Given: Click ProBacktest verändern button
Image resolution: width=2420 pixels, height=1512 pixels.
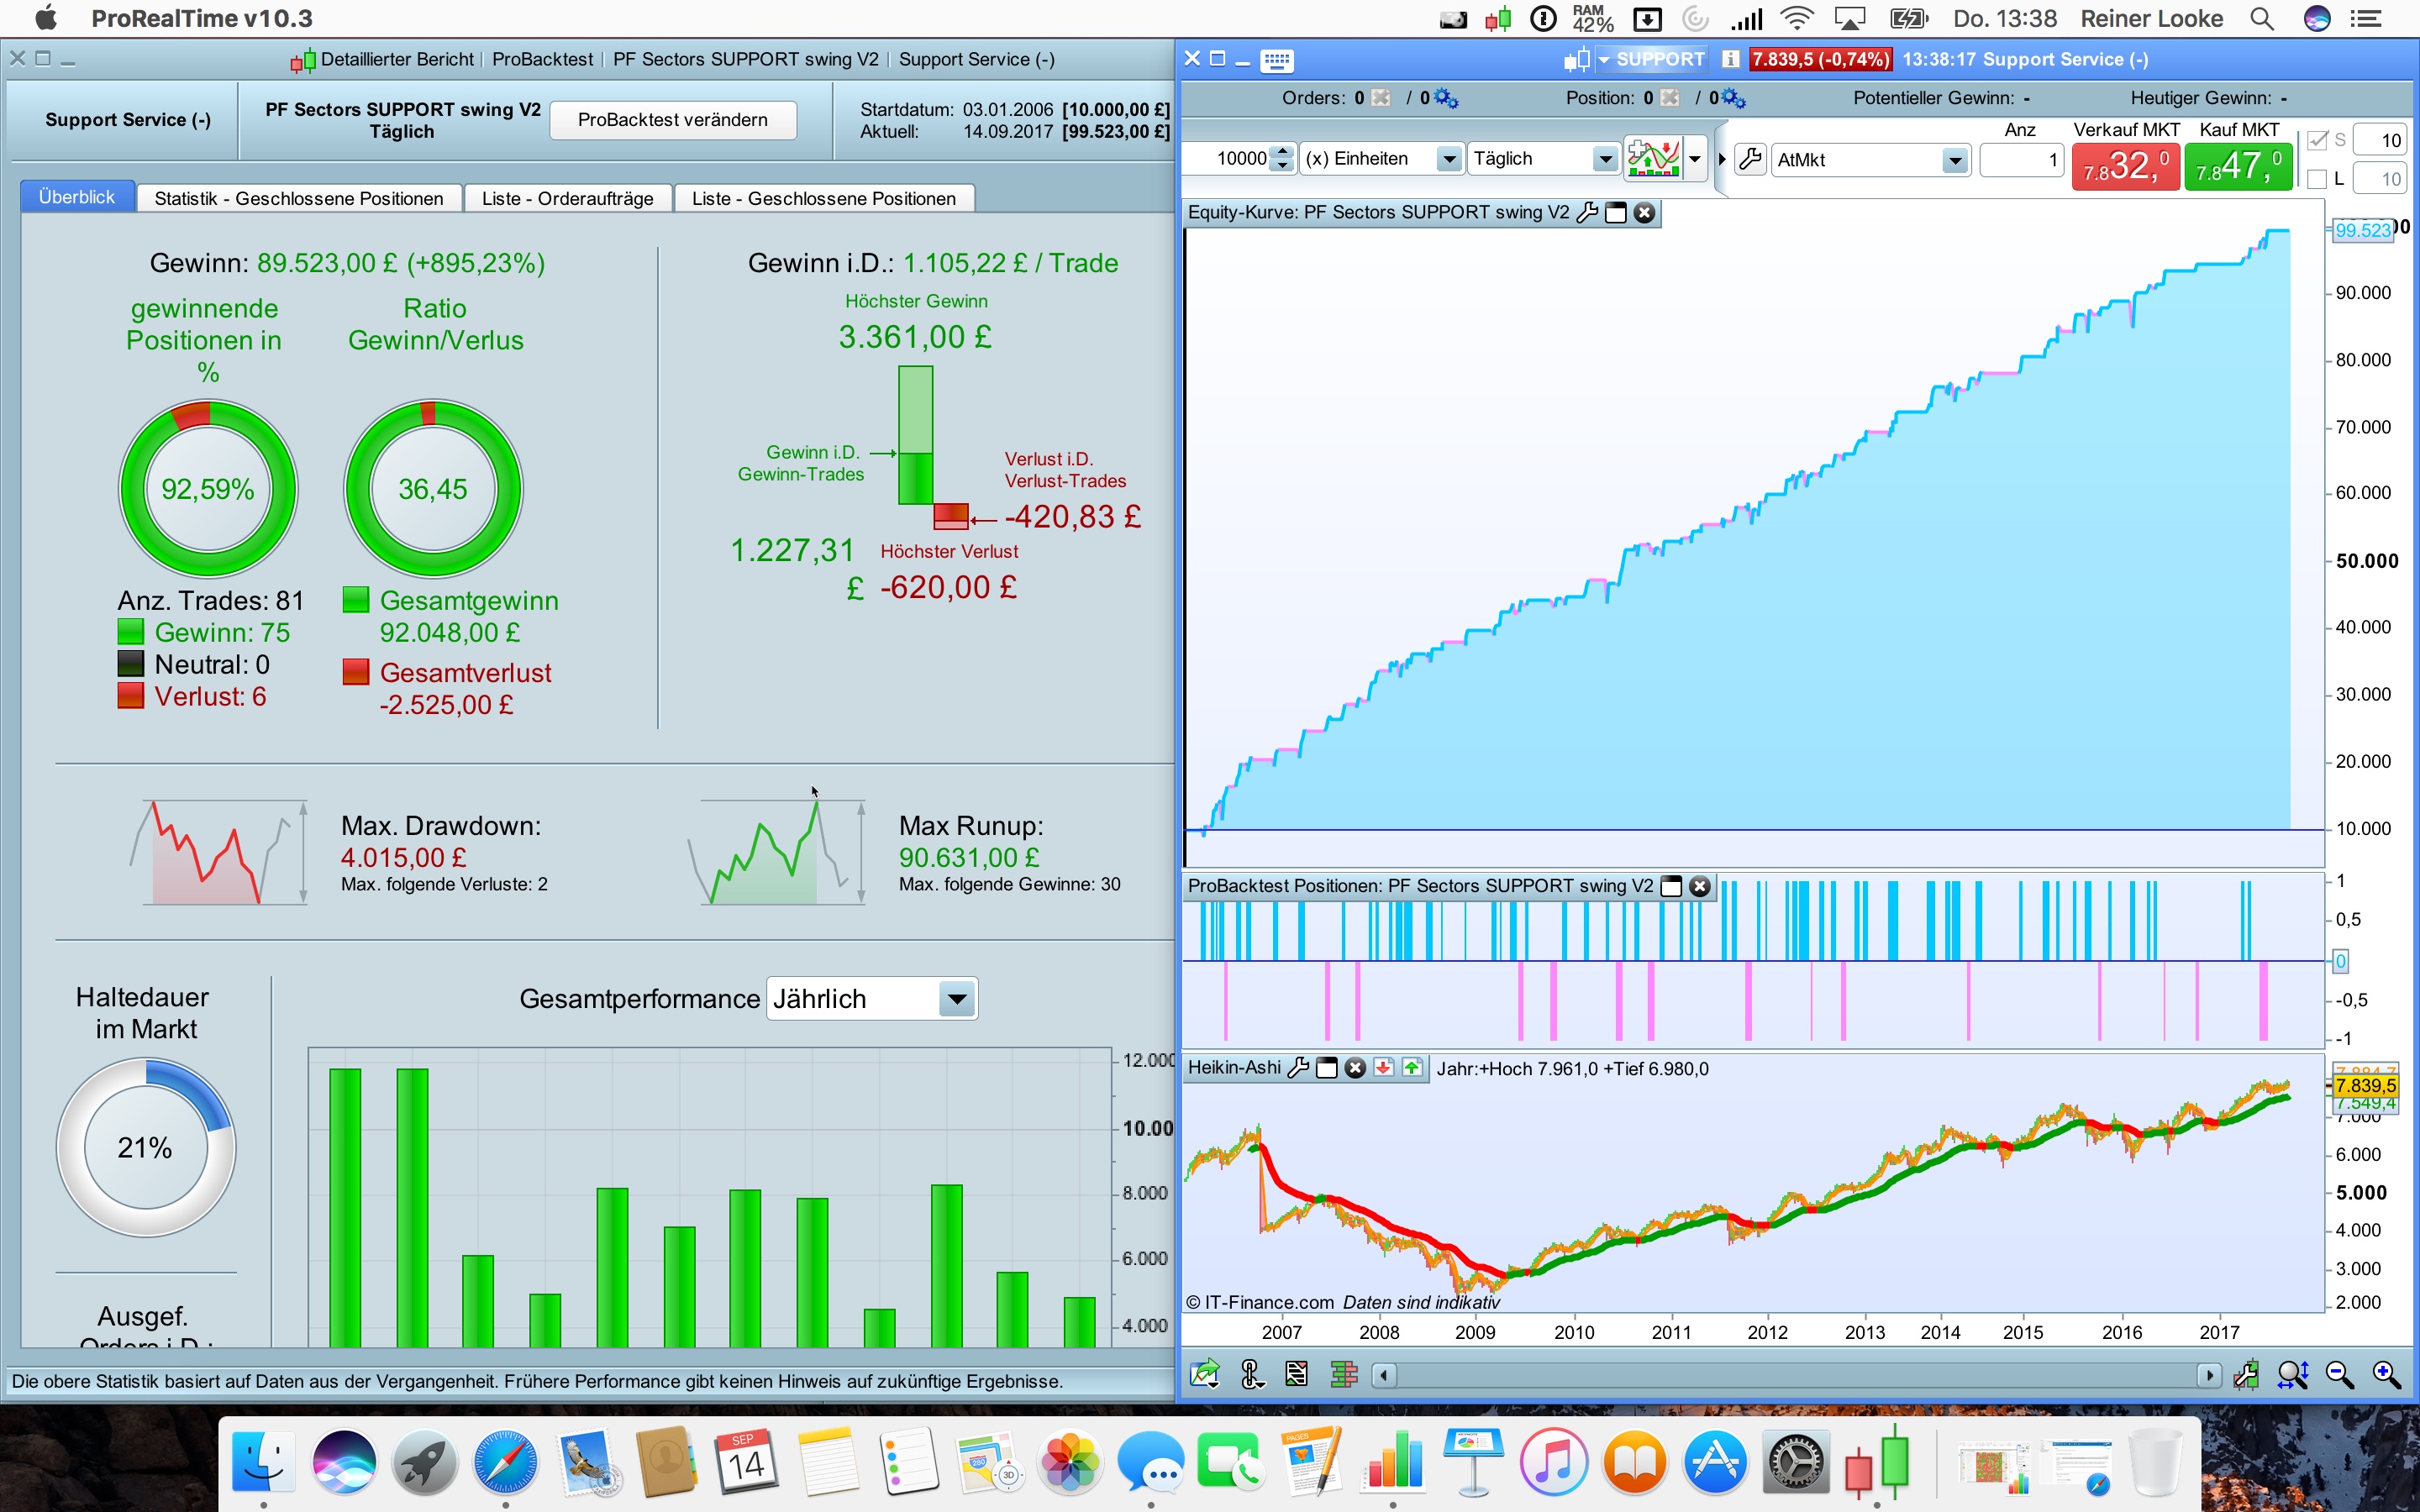Looking at the screenshot, I should 672,120.
